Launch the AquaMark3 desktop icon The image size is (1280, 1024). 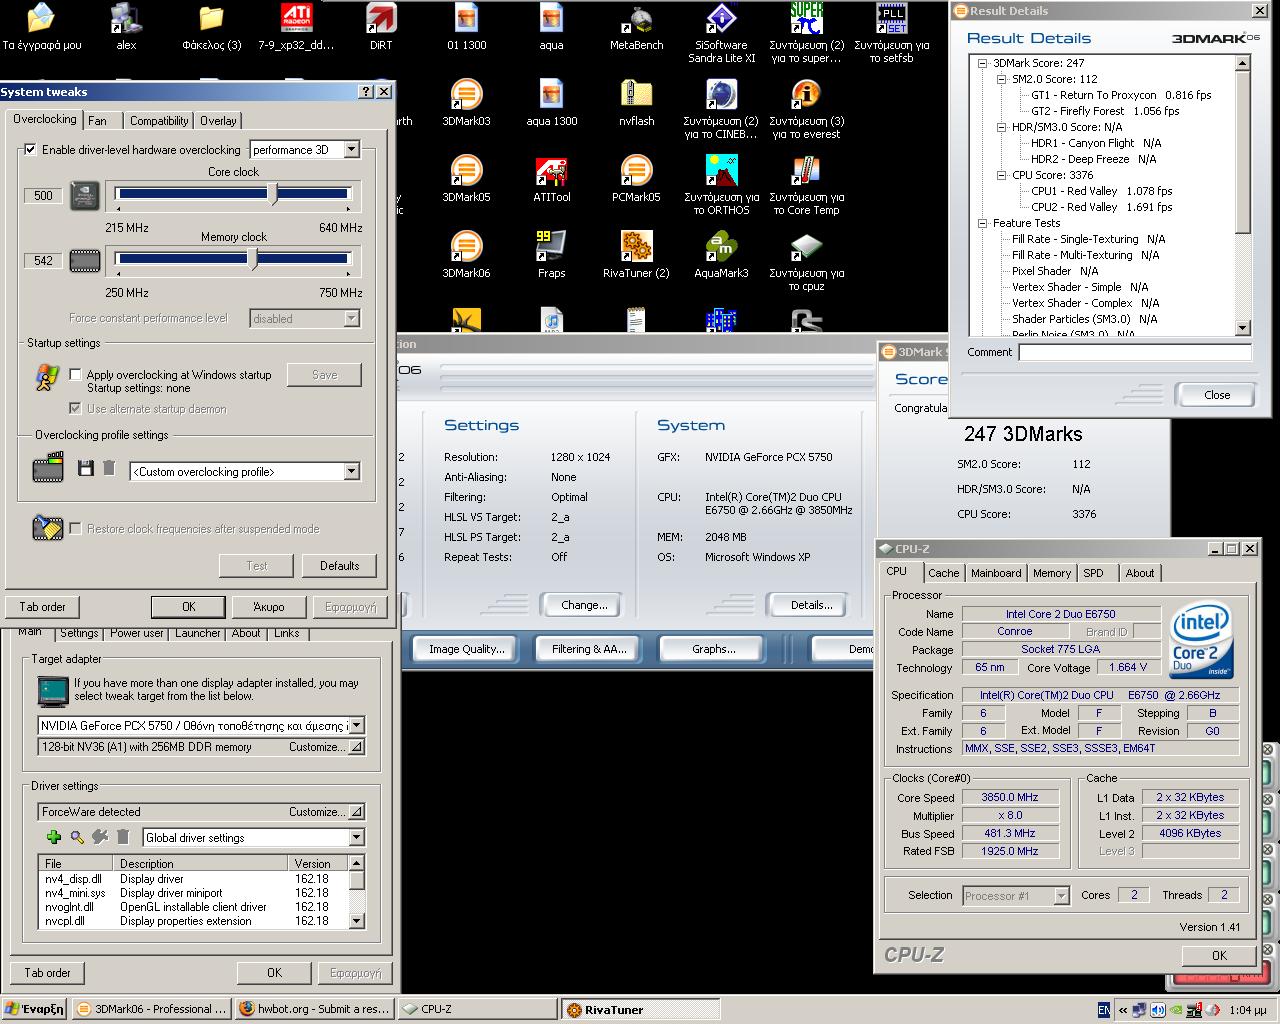coord(721,255)
